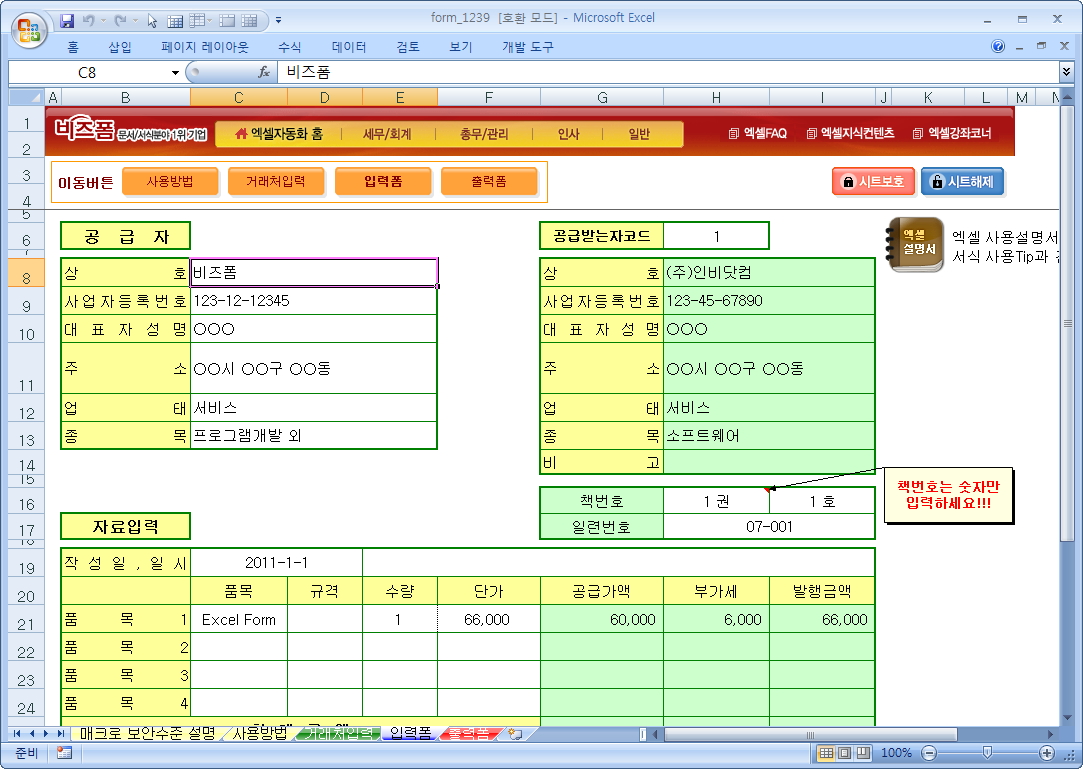Select Normal view button in status bar

tap(827, 753)
